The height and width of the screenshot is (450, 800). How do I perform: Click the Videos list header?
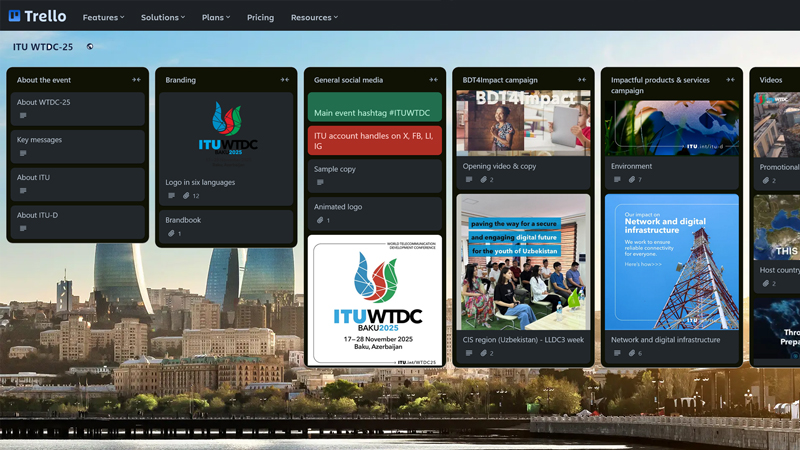770,80
